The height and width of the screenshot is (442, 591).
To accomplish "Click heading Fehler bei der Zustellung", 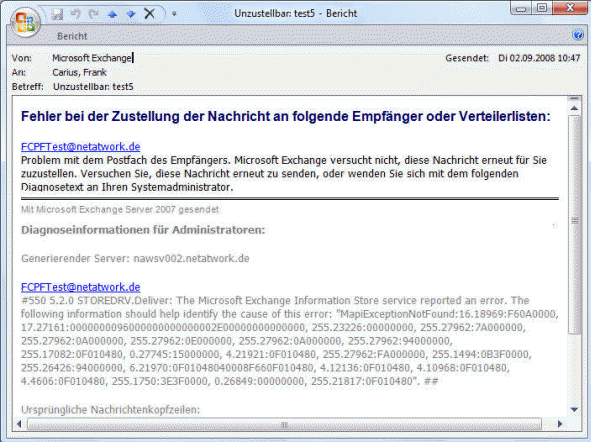I will pyautogui.click(x=286, y=116).
